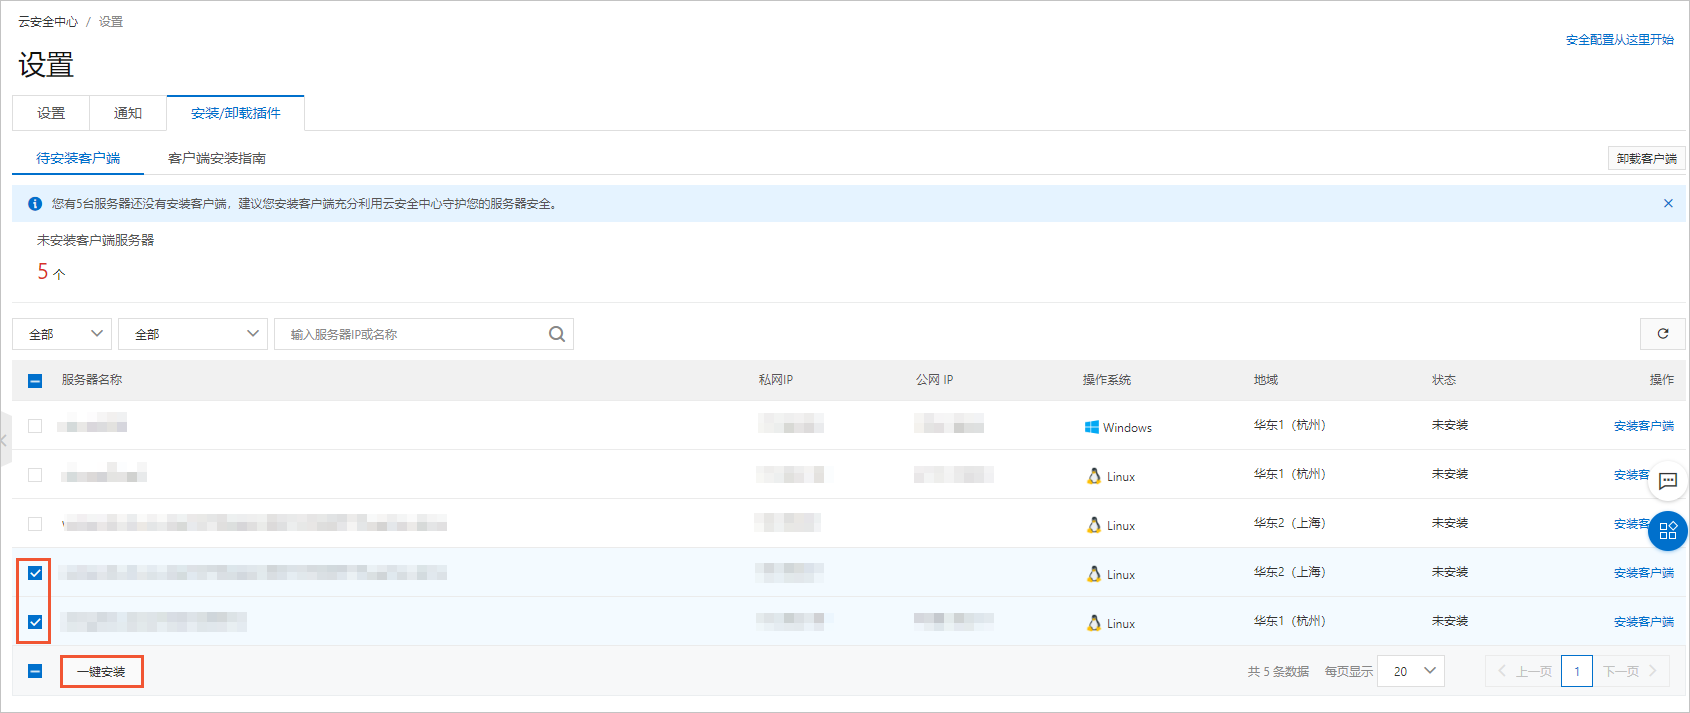Select page 1 in pagination
Screen dimensions: 1690x713
[1577, 671]
